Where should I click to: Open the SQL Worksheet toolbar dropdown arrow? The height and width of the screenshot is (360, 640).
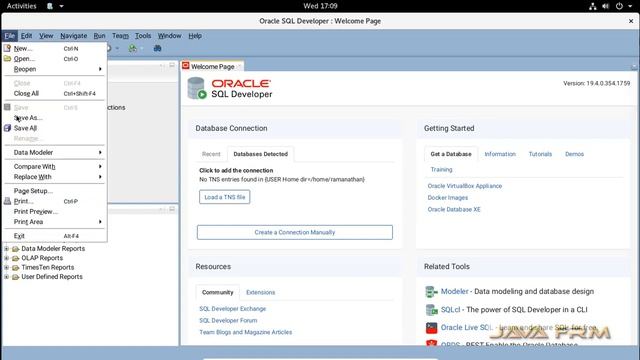coord(142,48)
